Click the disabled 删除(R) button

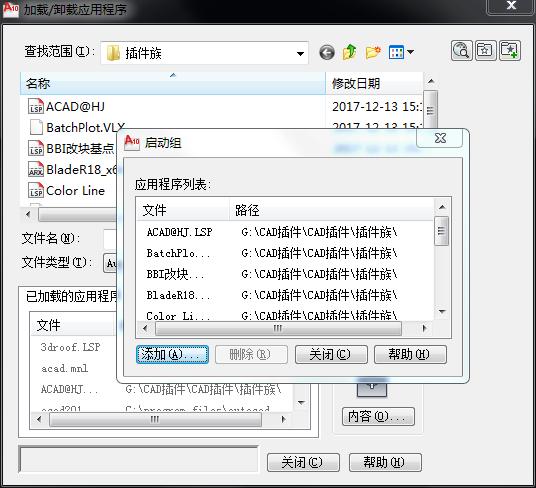click(x=251, y=354)
